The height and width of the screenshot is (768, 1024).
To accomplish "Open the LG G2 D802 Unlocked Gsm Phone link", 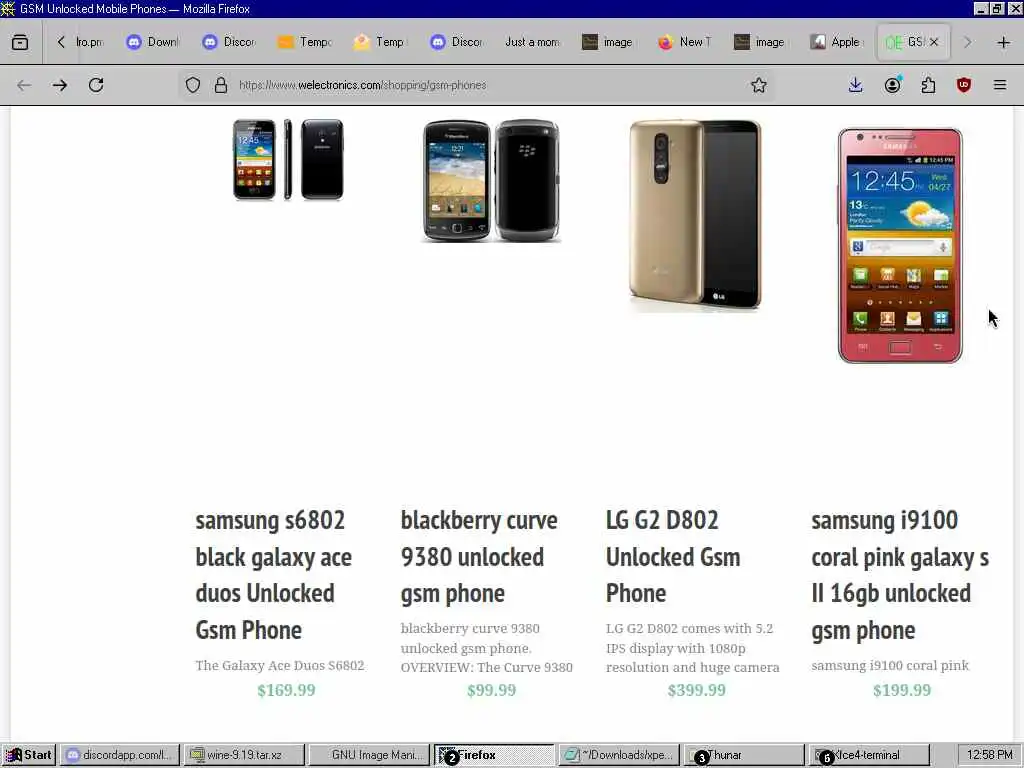I will (673, 557).
